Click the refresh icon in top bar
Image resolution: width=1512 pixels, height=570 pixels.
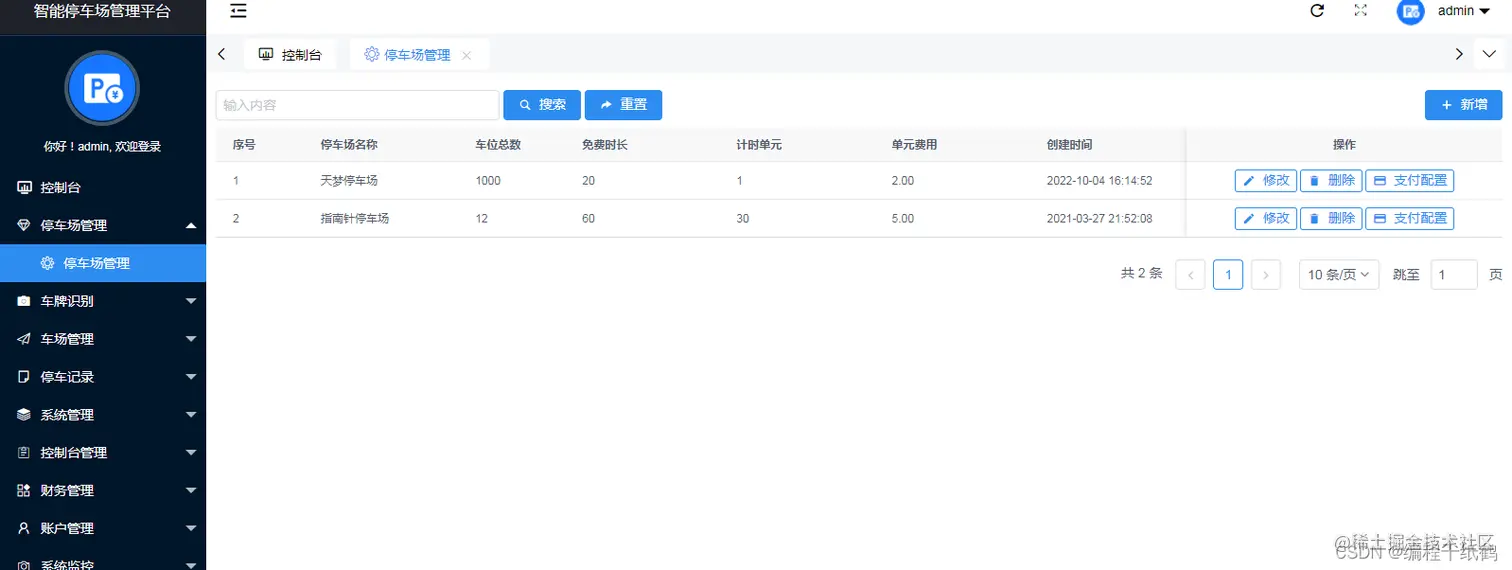tap(1317, 10)
